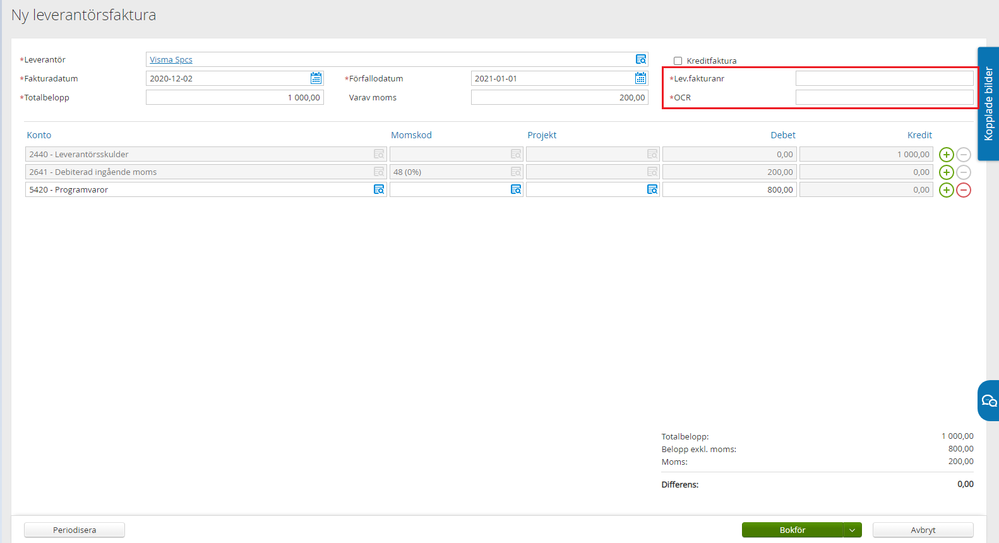
Task: Open the Förfallodatum calendar picker
Action: (641, 78)
